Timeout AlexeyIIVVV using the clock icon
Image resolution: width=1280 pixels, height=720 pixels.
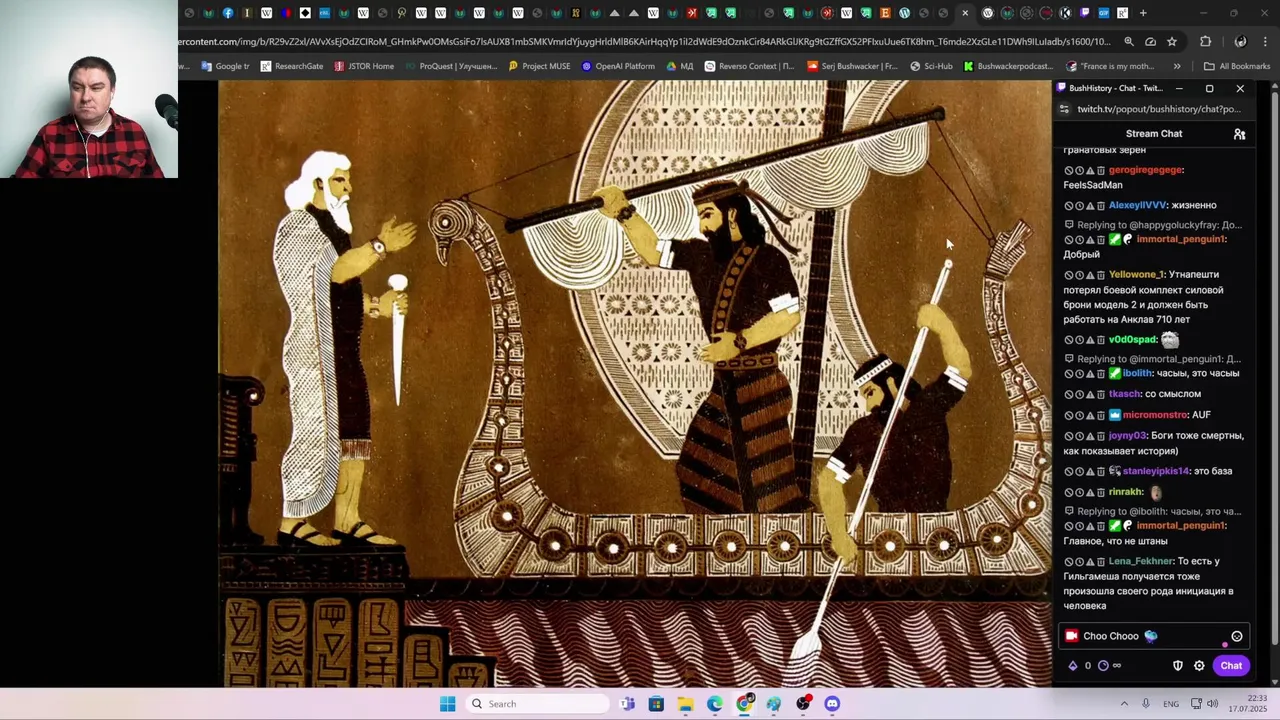pos(1079,205)
